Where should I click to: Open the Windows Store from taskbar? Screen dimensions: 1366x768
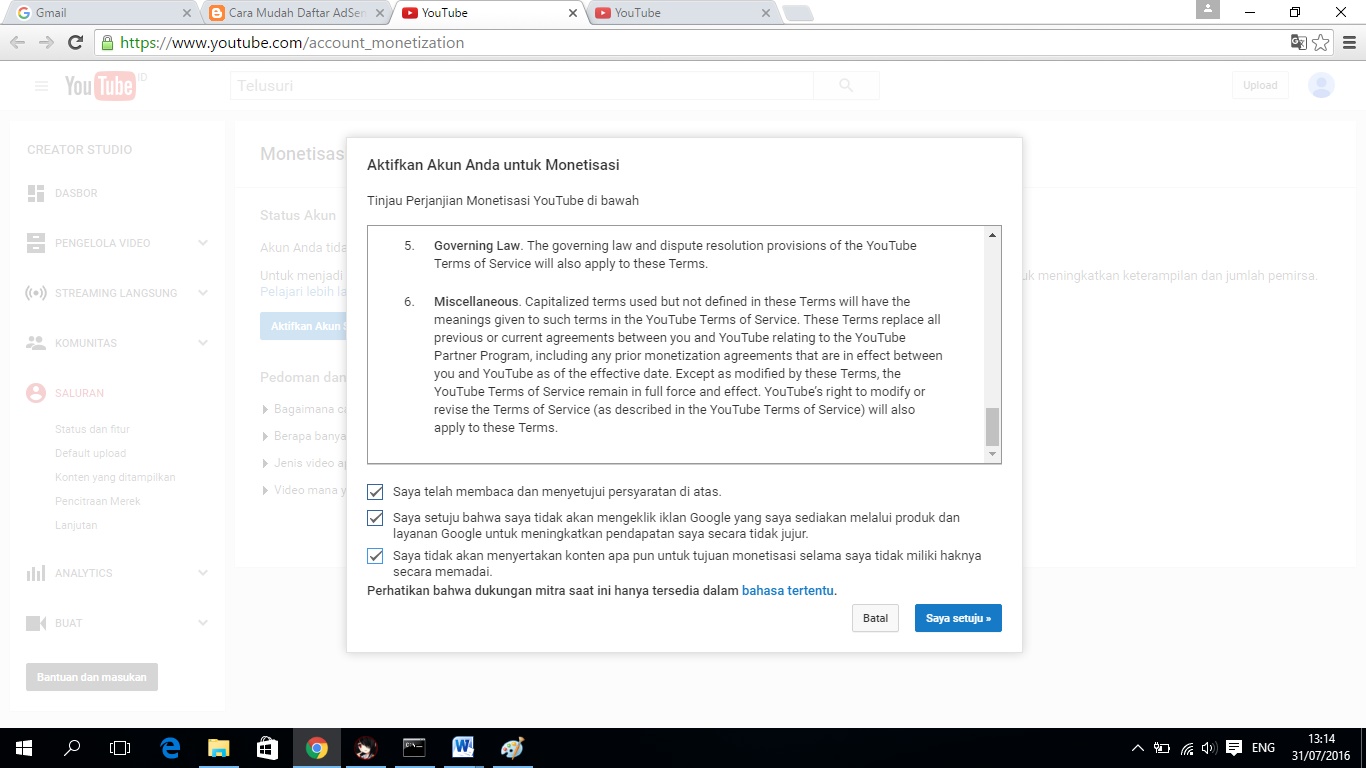coord(266,748)
